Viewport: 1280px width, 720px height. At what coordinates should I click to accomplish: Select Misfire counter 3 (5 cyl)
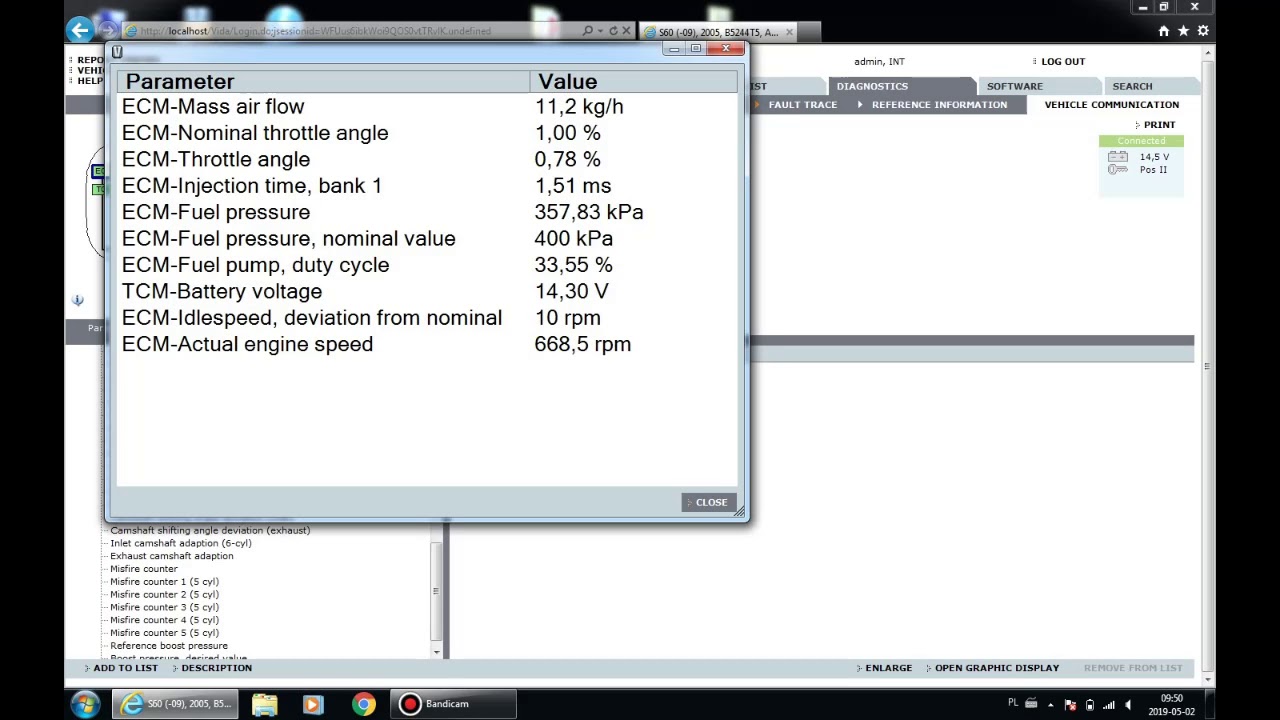[x=164, y=607]
